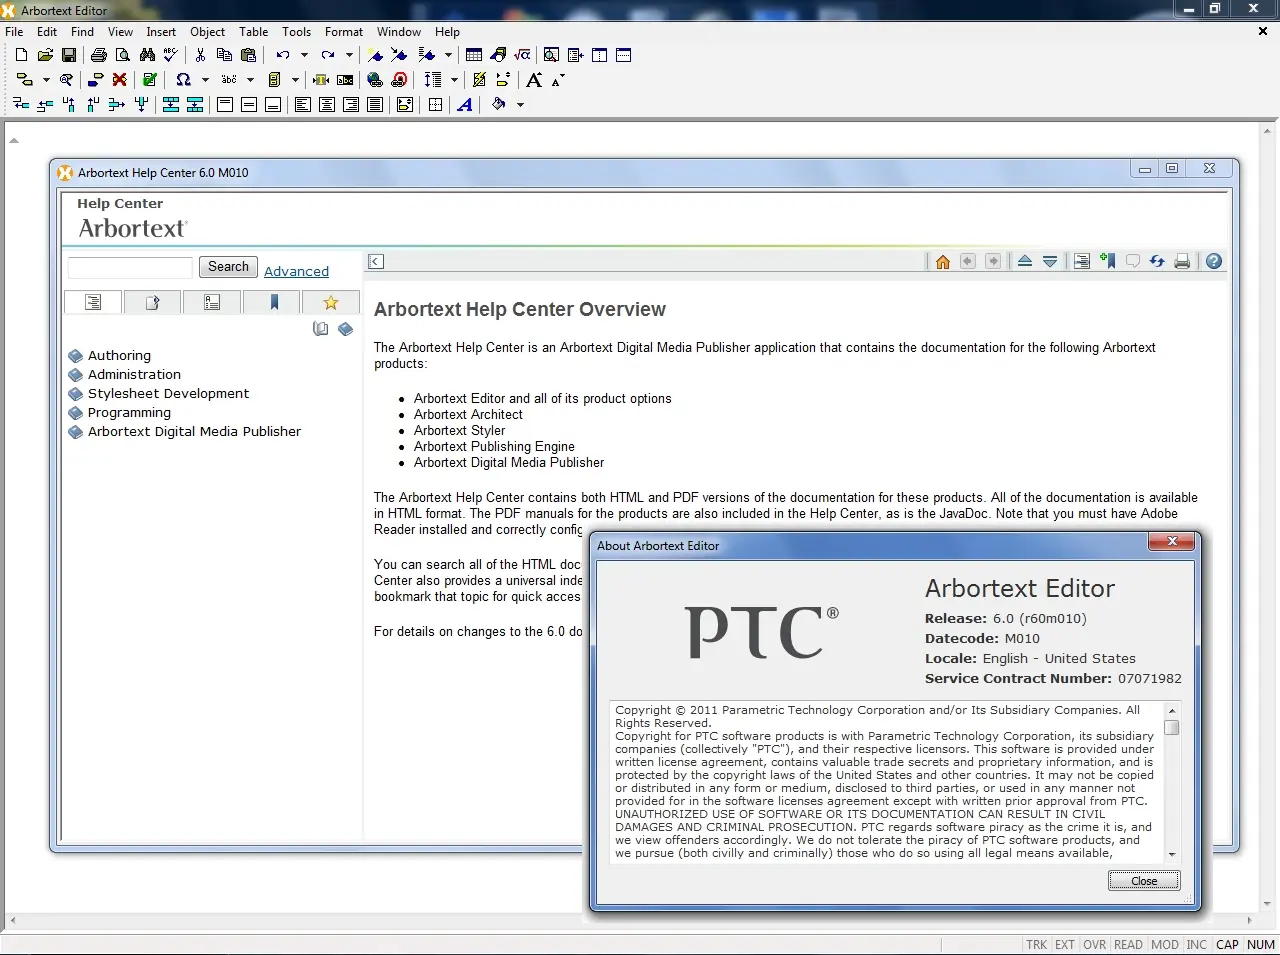Switch to the favorites star tab

click(x=331, y=302)
